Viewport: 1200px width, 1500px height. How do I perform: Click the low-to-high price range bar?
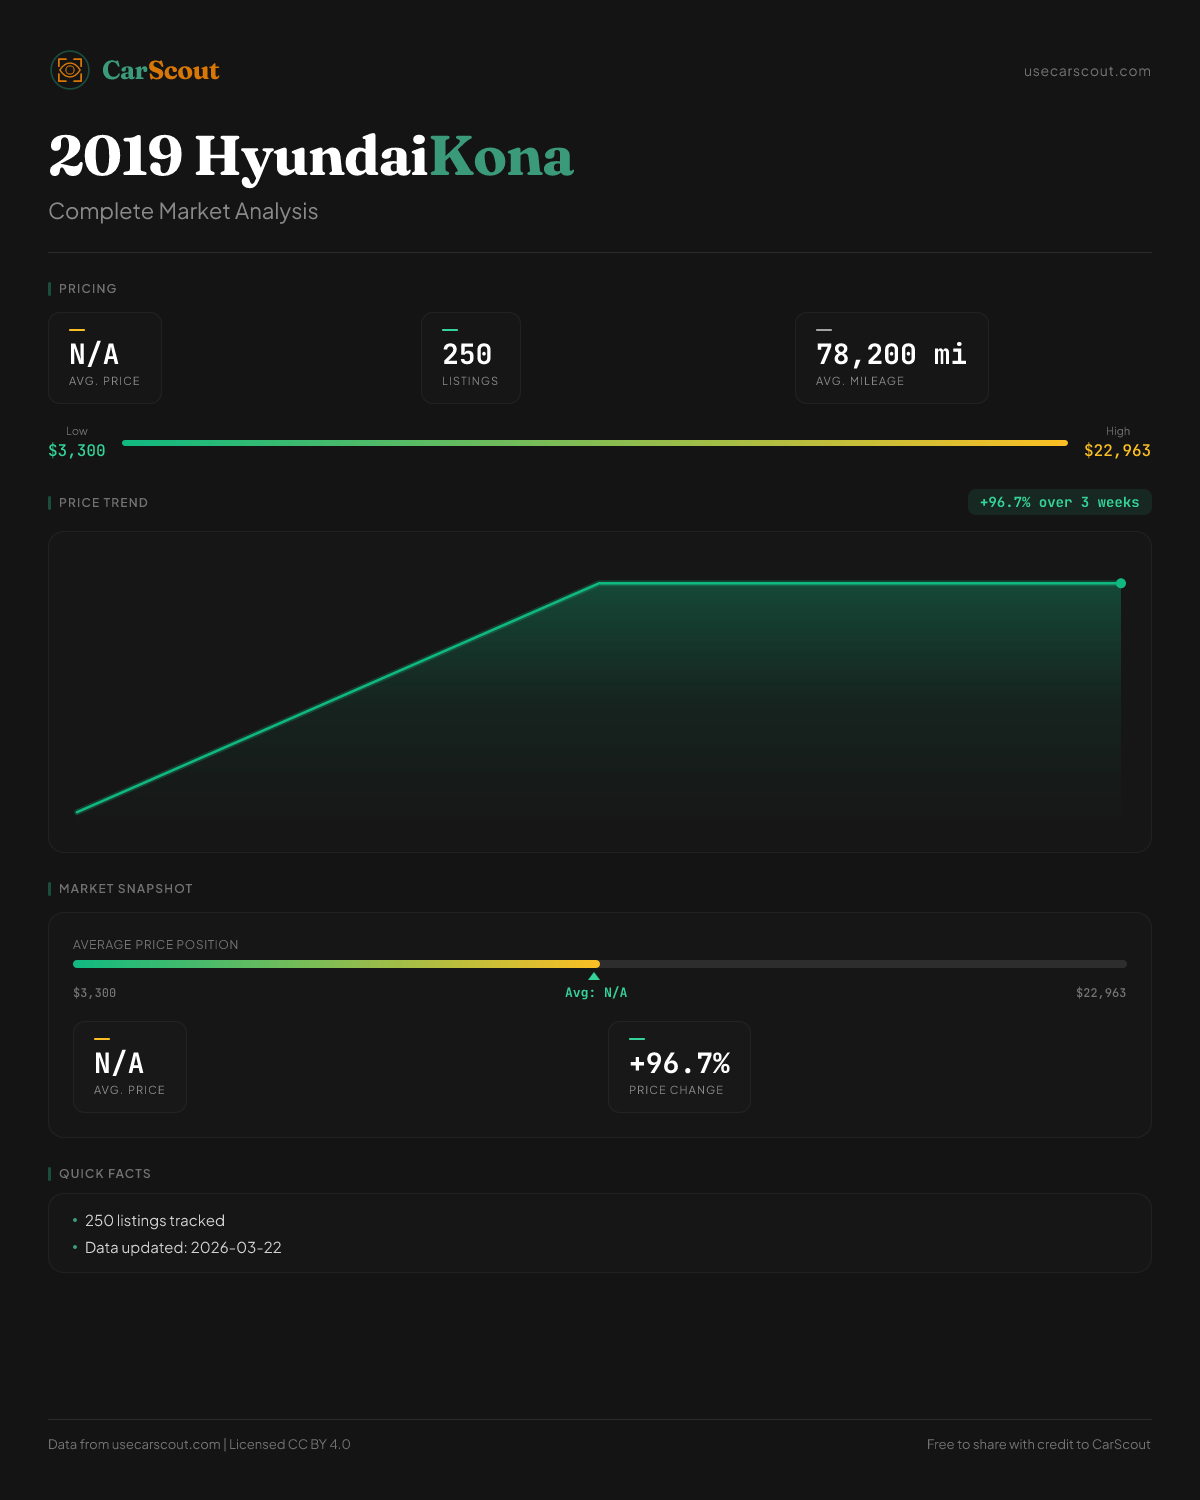595,443
